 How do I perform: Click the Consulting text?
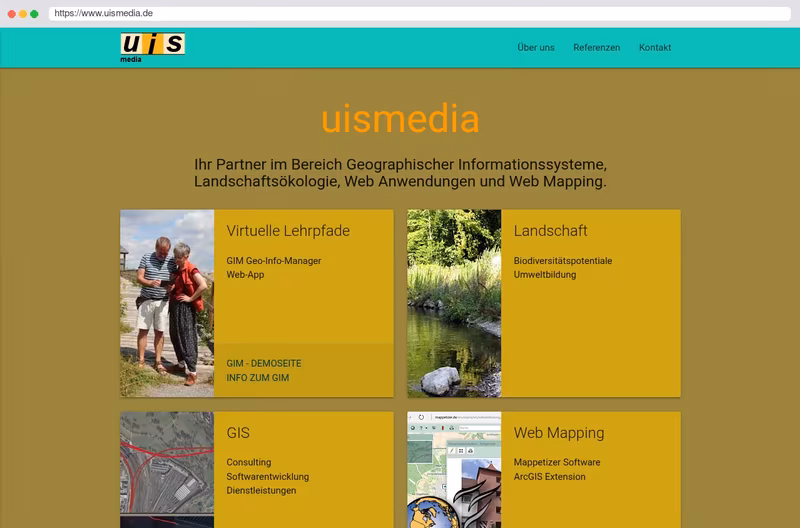click(x=248, y=462)
